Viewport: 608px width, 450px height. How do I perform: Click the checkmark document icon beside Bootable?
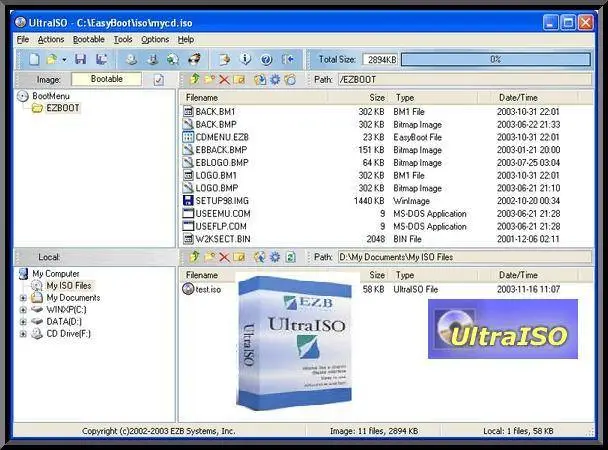pos(159,80)
